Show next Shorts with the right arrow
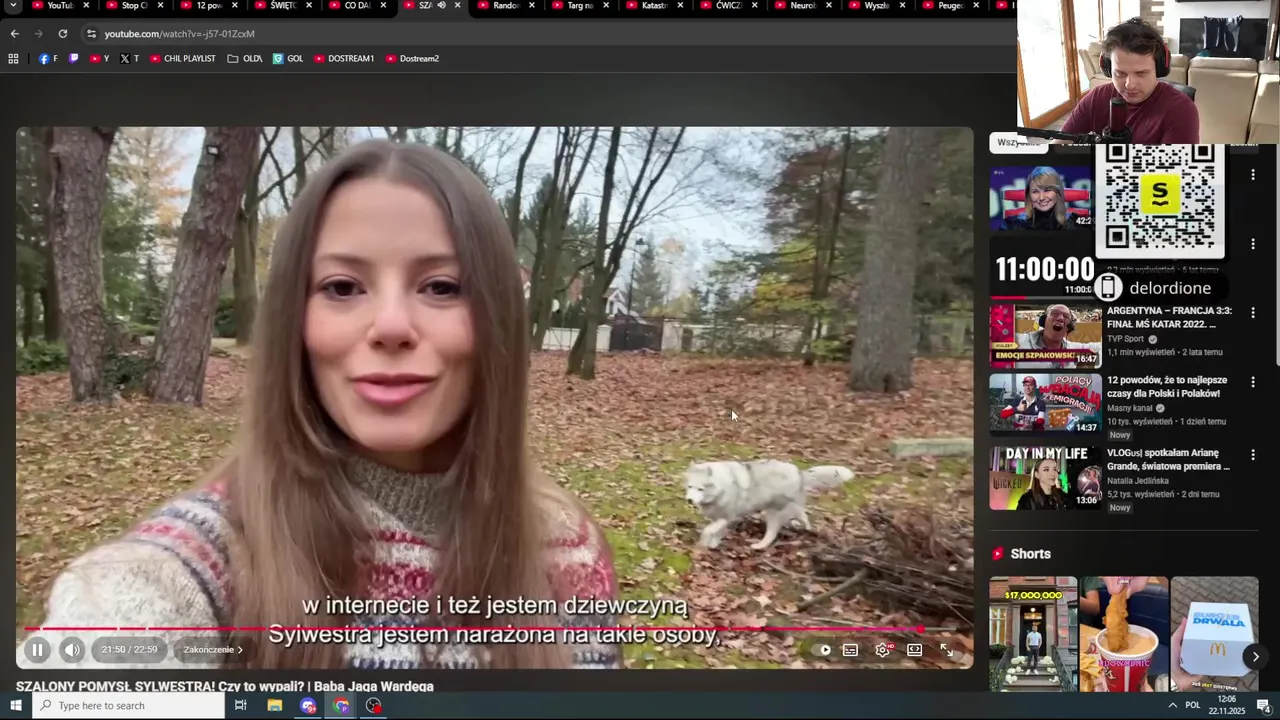The image size is (1280, 720). 1255,657
